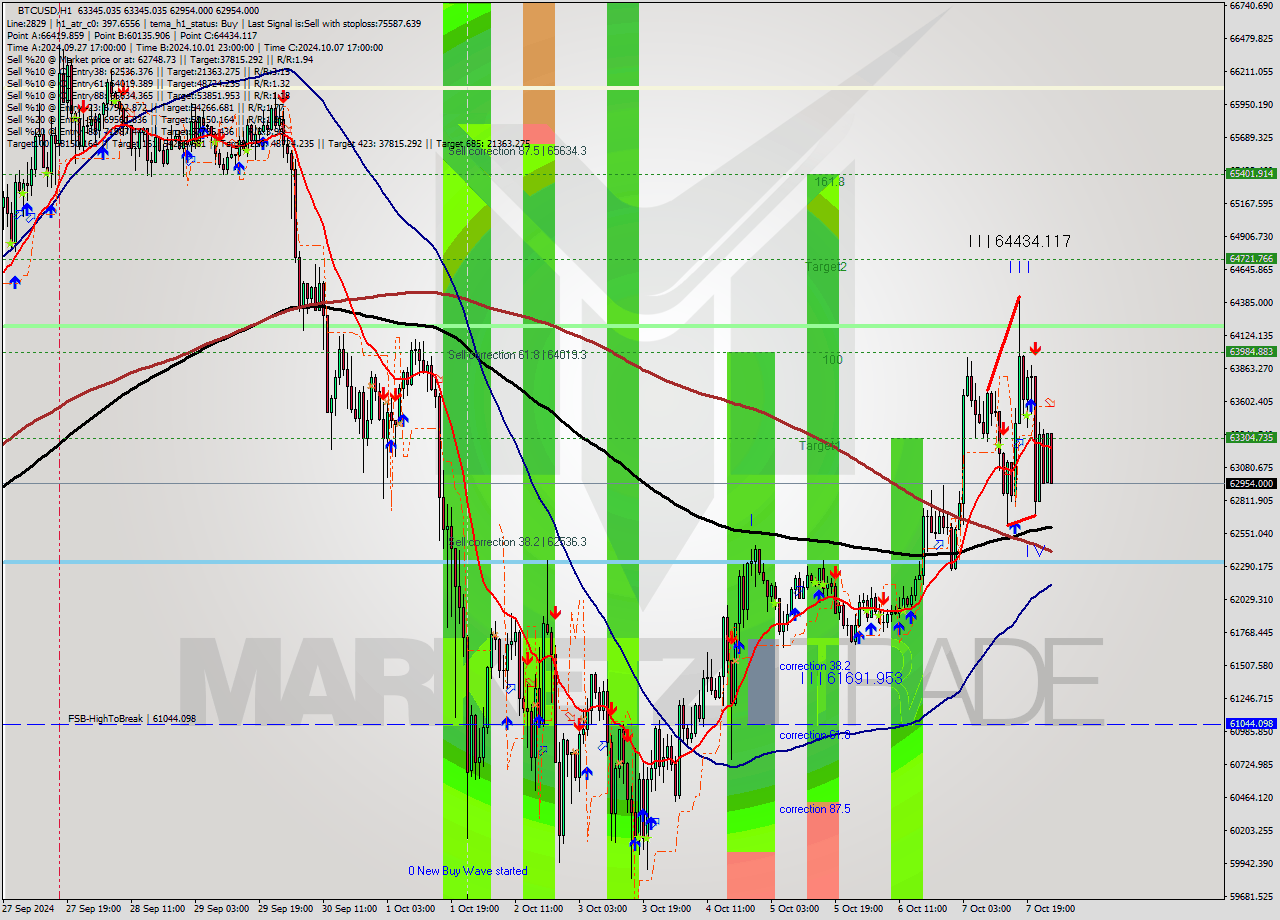Click the 62954.000 current price tag
The height and width of the screenshot is (920, 1280).
pos(1251,483)
